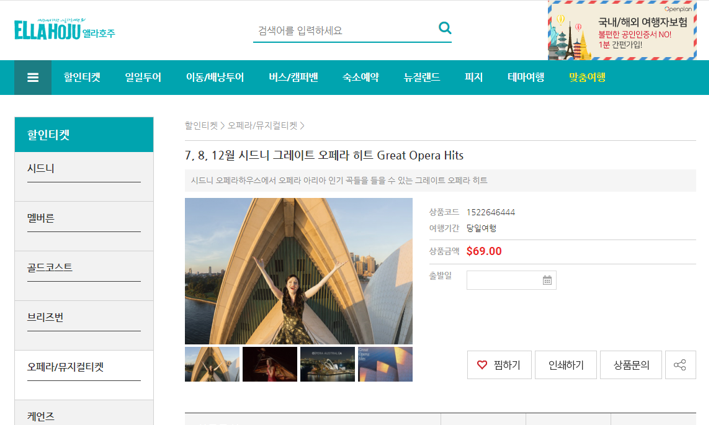
Task: Click the Ella Hoju logo
Action: (65, 29)
